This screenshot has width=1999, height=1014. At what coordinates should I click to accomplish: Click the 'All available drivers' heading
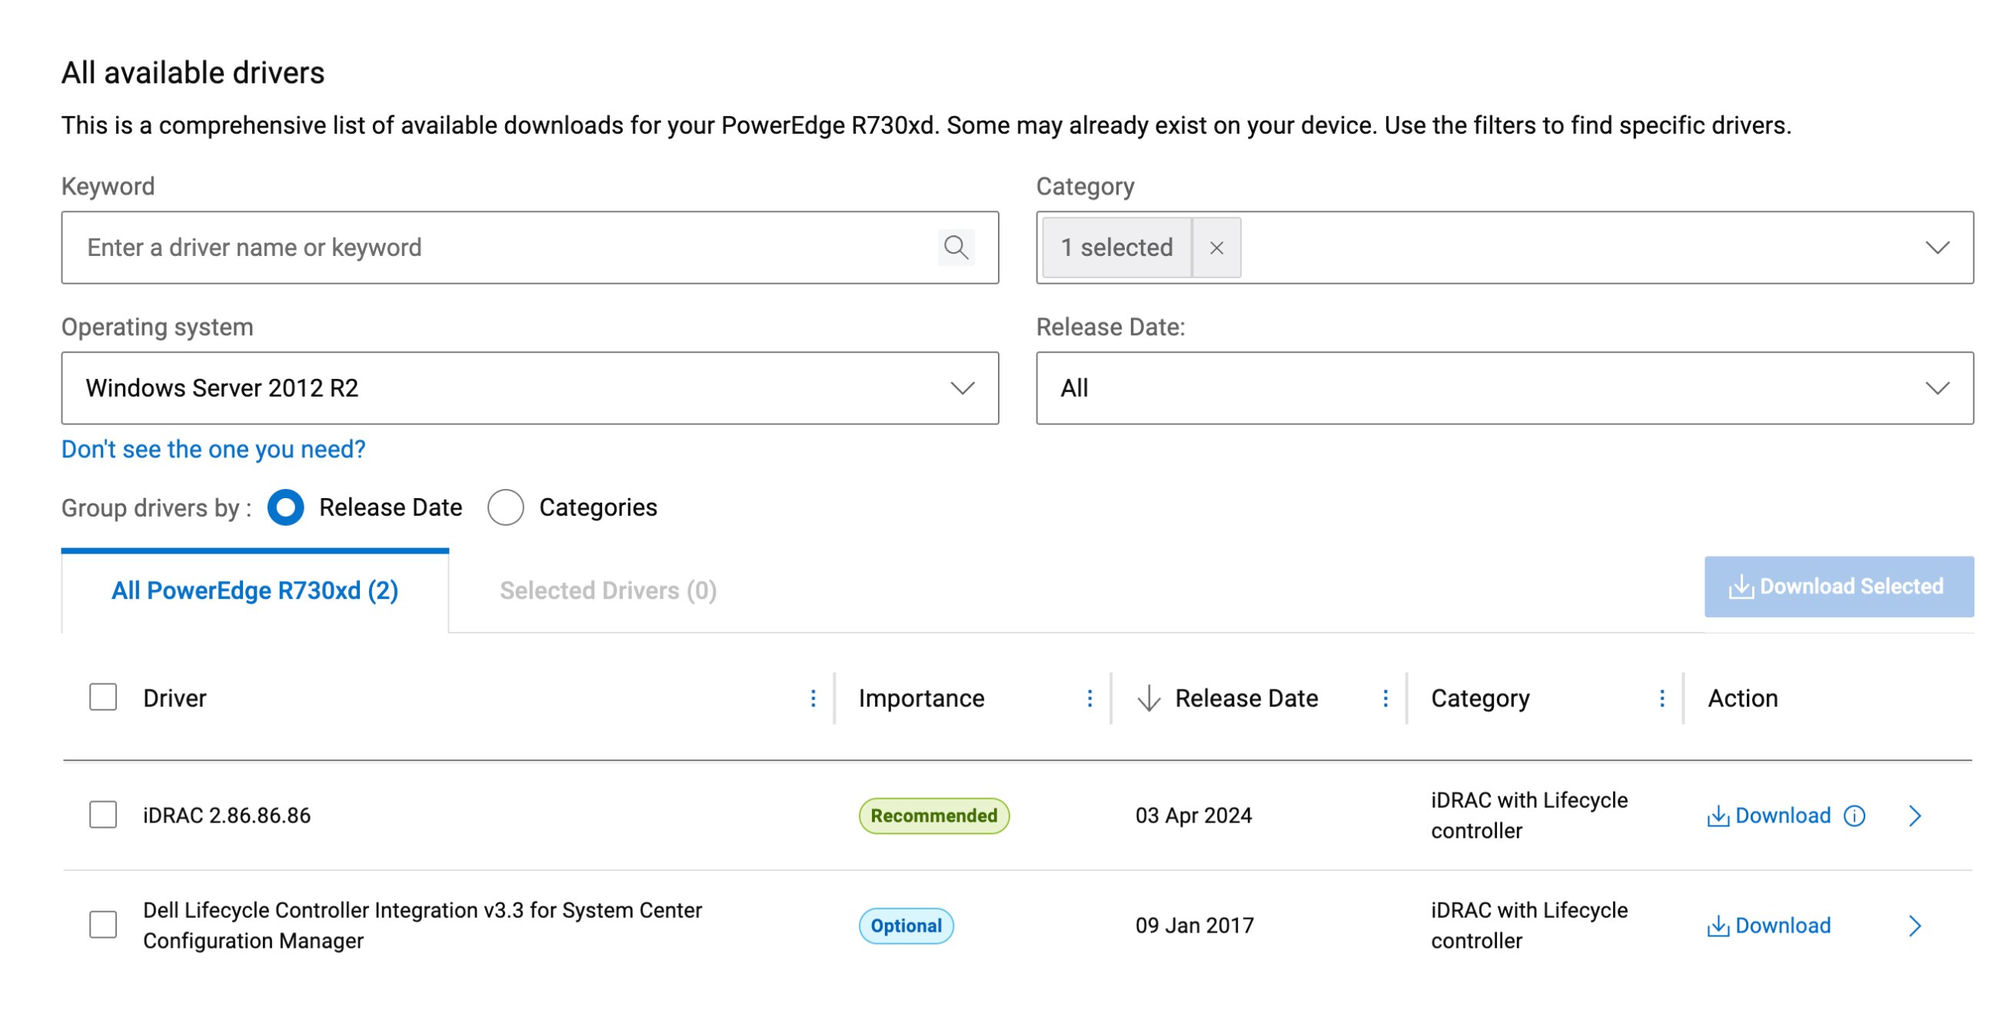[193, 73]
